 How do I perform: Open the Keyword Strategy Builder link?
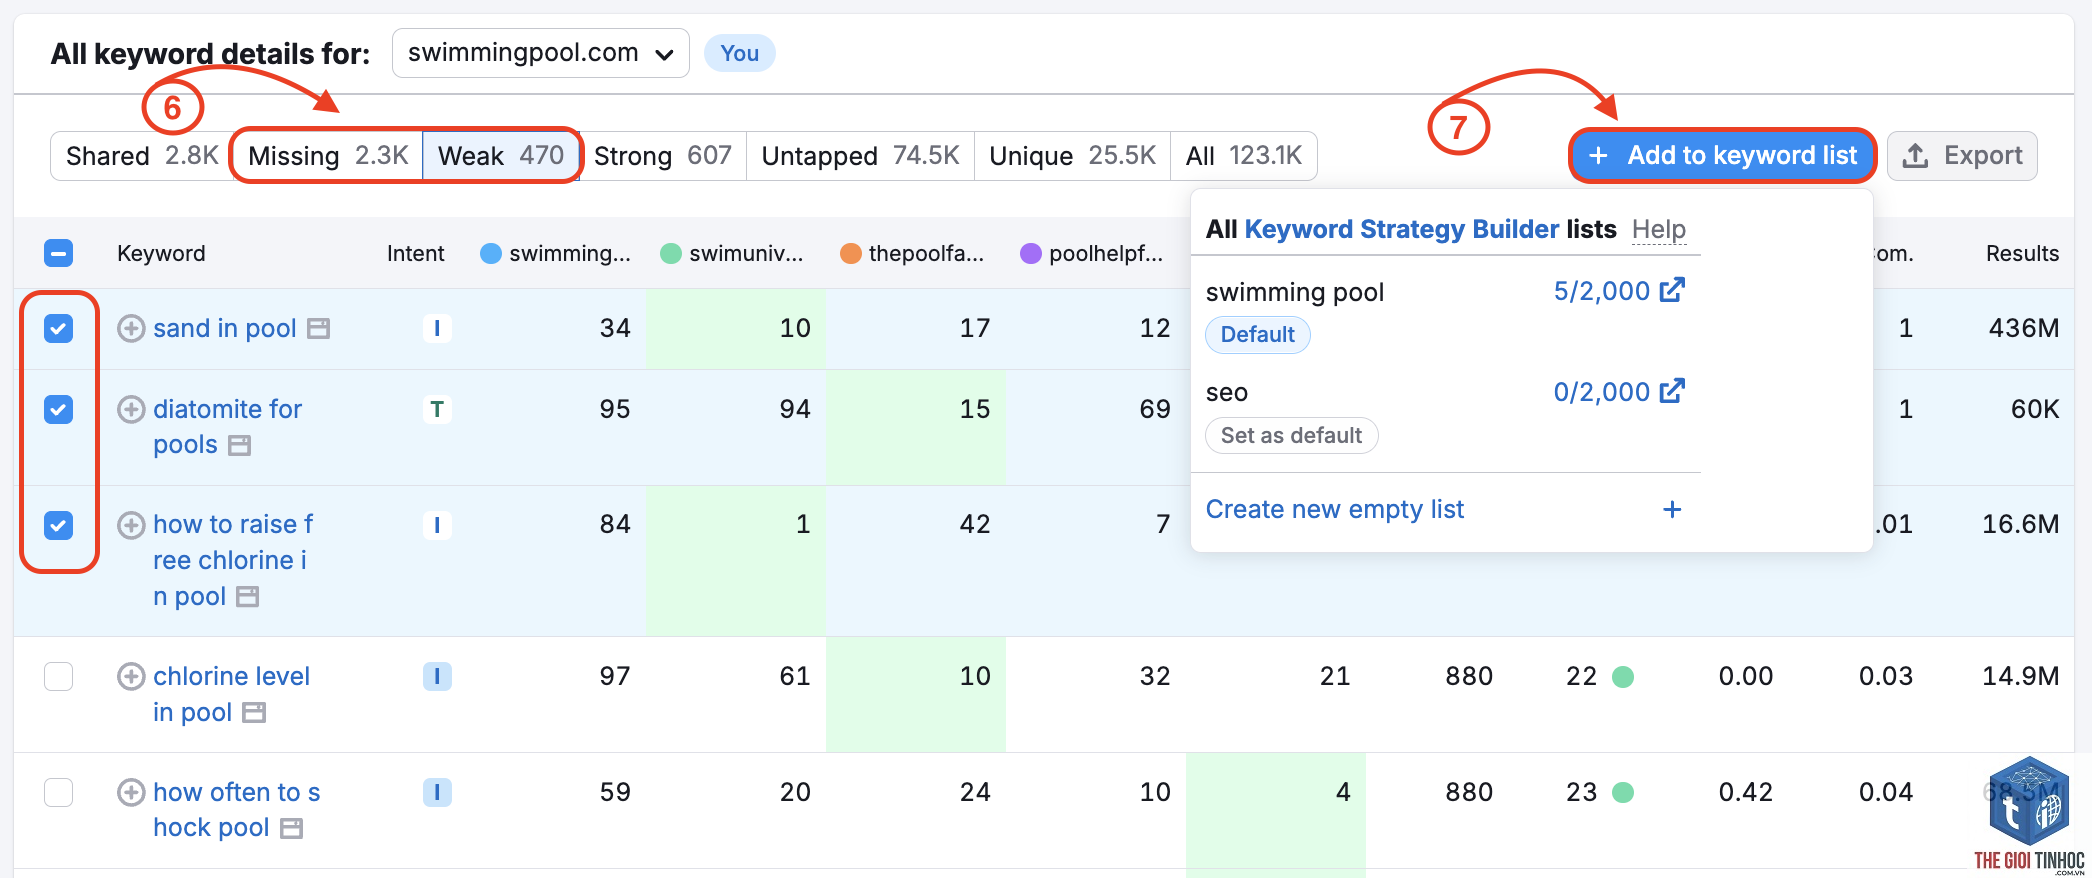[1402, 230]
